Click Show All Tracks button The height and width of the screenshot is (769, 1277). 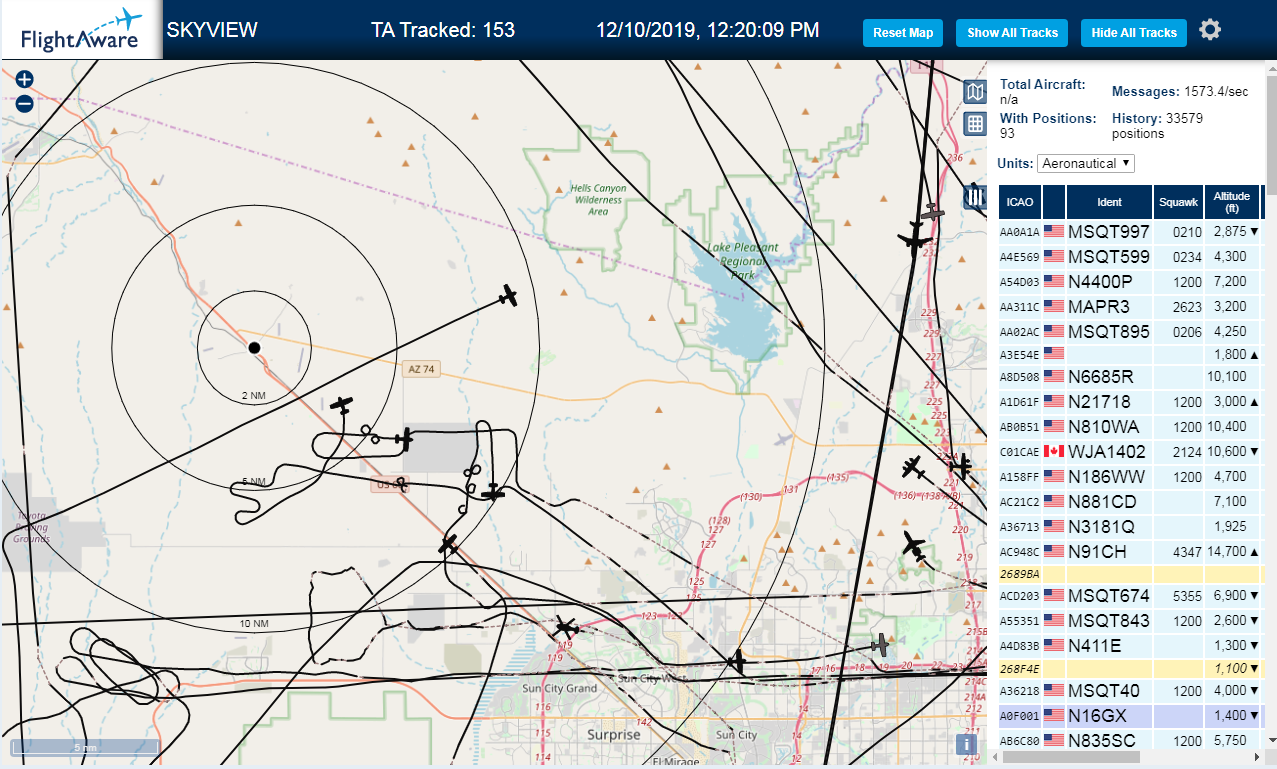[1012, 33]
